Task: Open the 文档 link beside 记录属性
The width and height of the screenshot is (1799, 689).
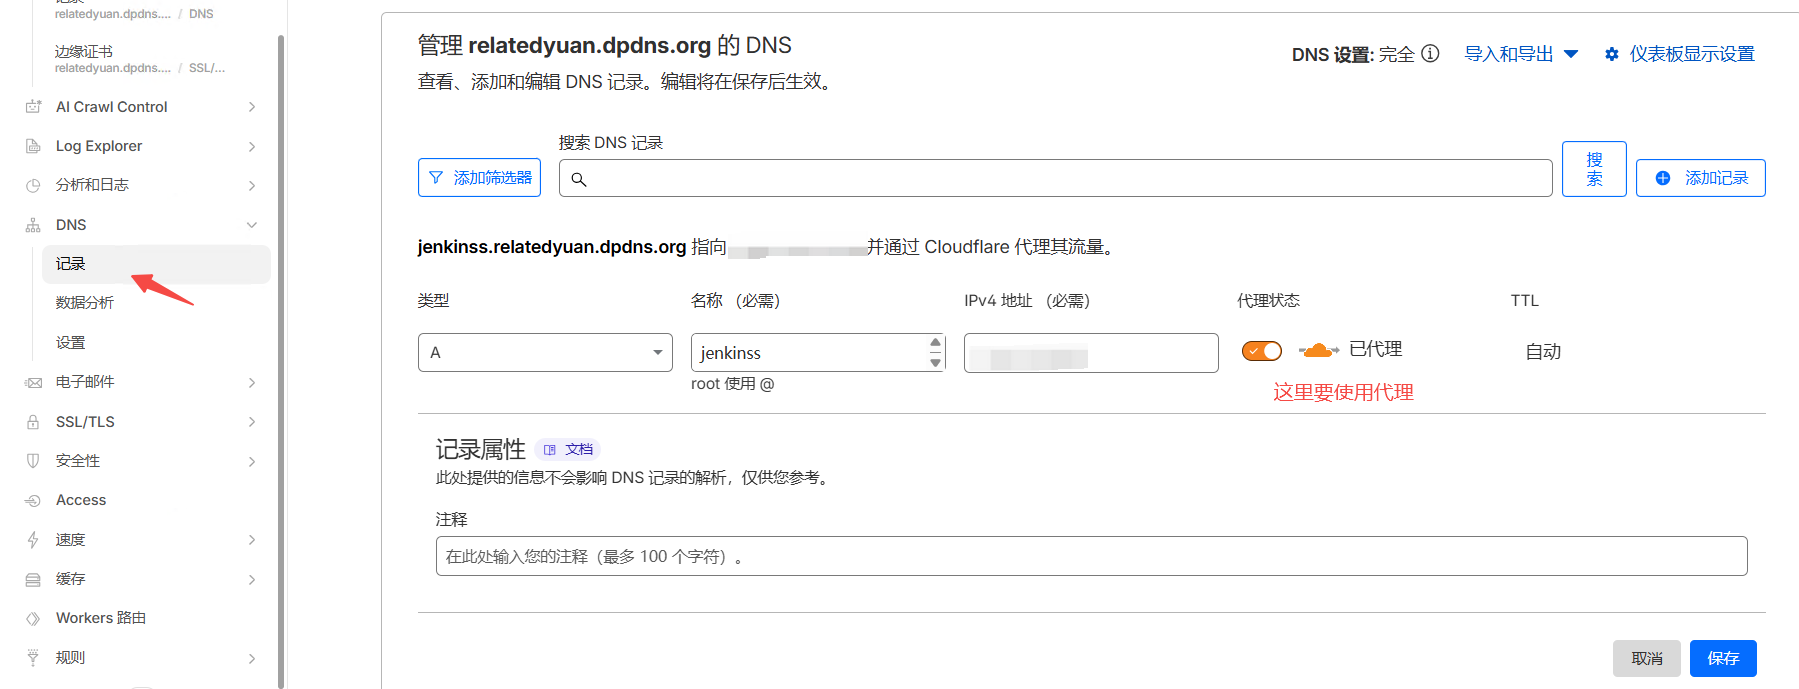Action: (x=568, y=450)
